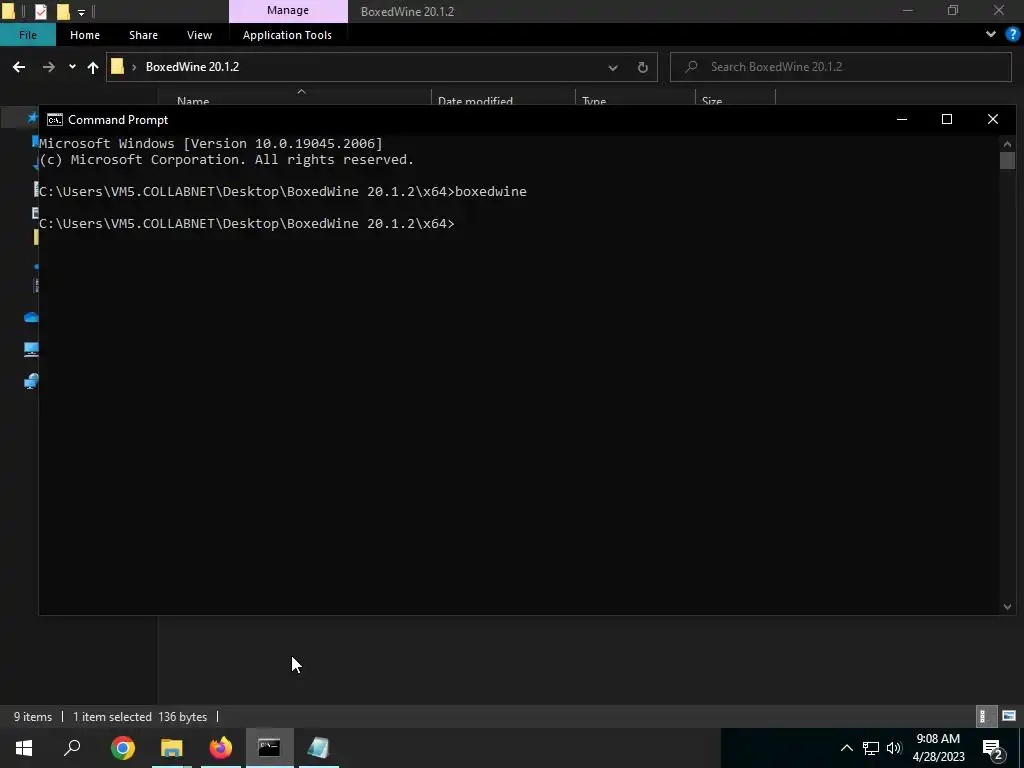This screenshot has height=768, width=1024.
Task: Close the Command Prompt window
Action: tap(993, 119)
